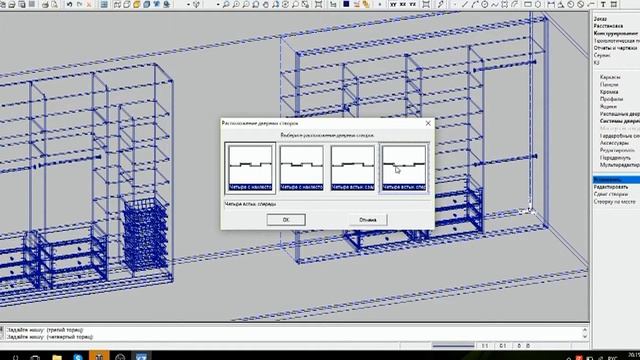
Task: Open the blue table grid icon
Action: (104, 4)
